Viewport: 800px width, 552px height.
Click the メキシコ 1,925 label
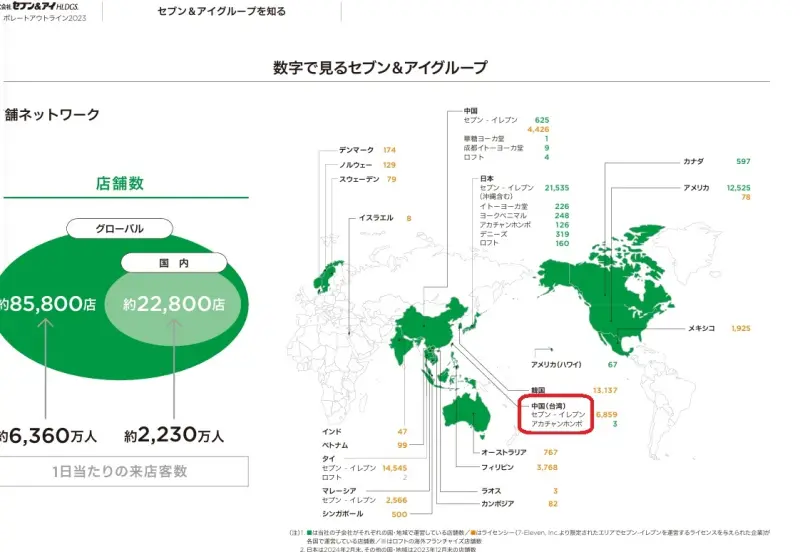pos(719,329)
